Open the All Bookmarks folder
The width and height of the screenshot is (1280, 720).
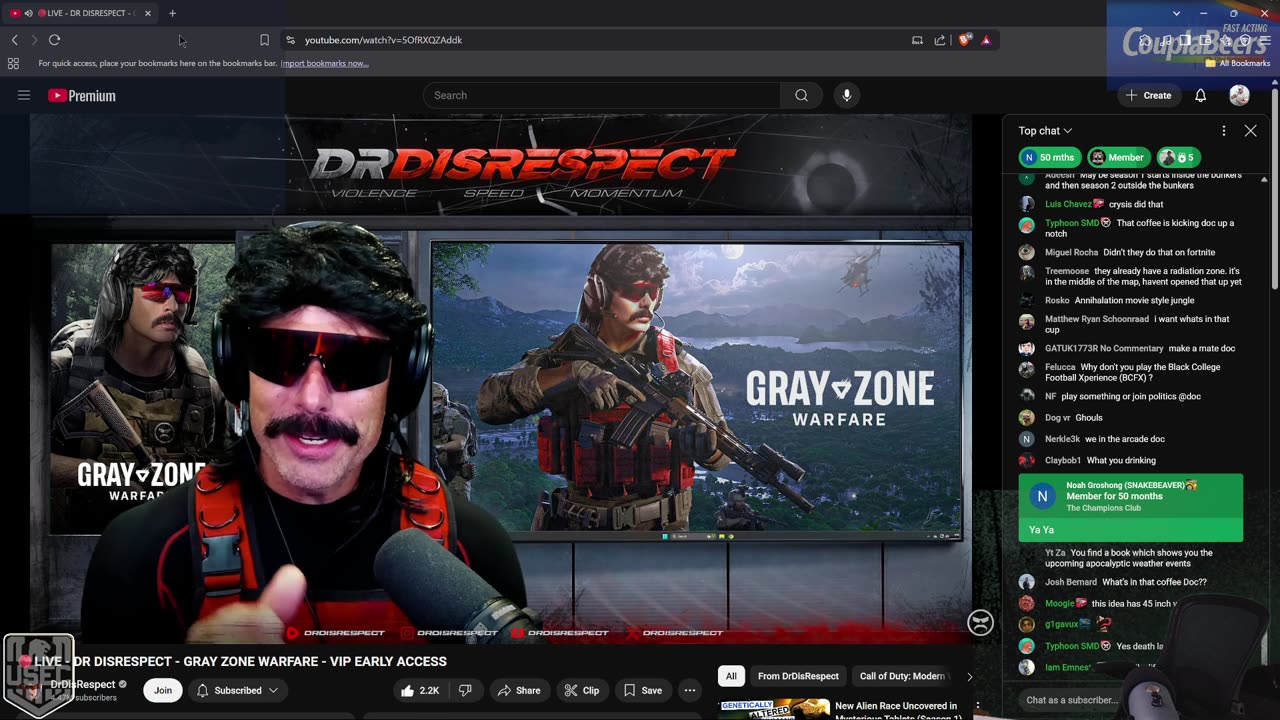click(x=1237, y=63)
